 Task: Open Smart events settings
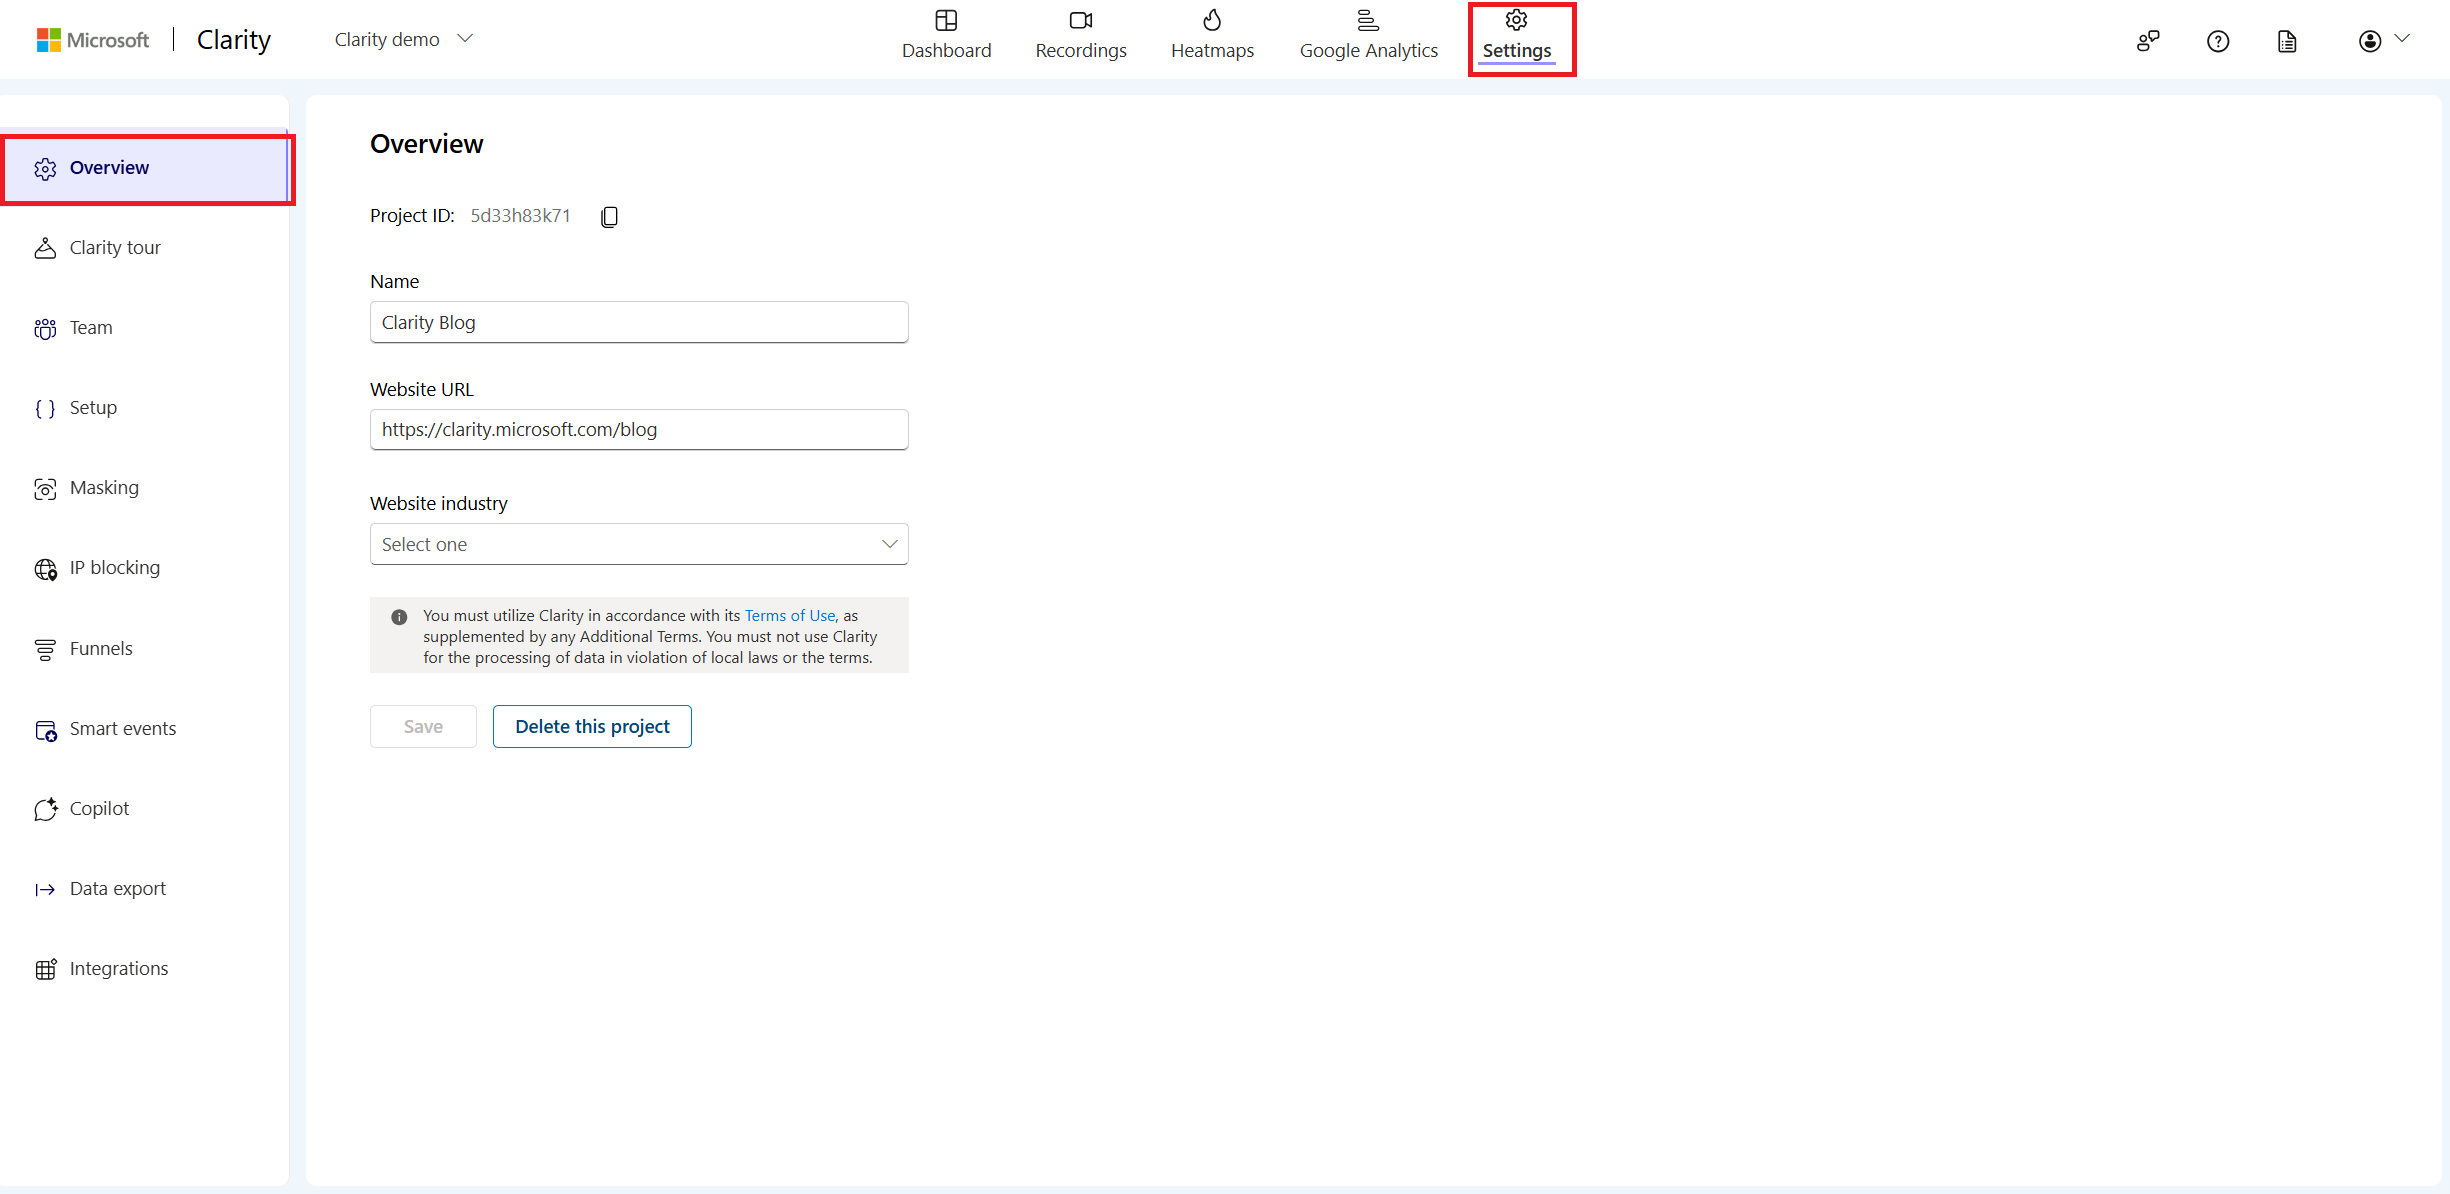pyautogui.click(x=122, y=728)
